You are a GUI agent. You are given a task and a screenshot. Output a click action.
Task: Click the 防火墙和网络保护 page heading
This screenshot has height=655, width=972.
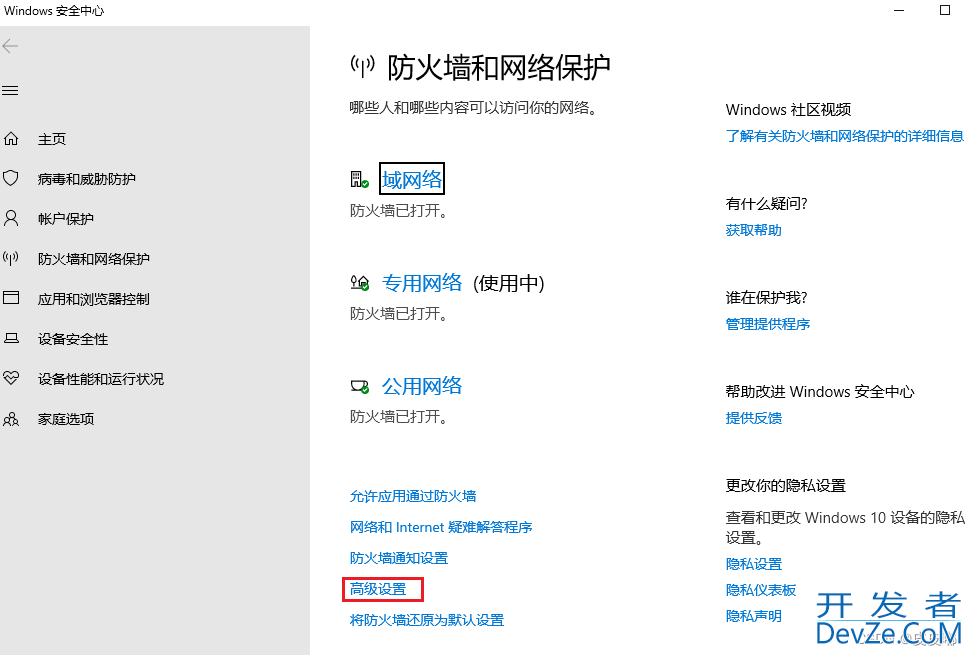[x=499, y=68]
